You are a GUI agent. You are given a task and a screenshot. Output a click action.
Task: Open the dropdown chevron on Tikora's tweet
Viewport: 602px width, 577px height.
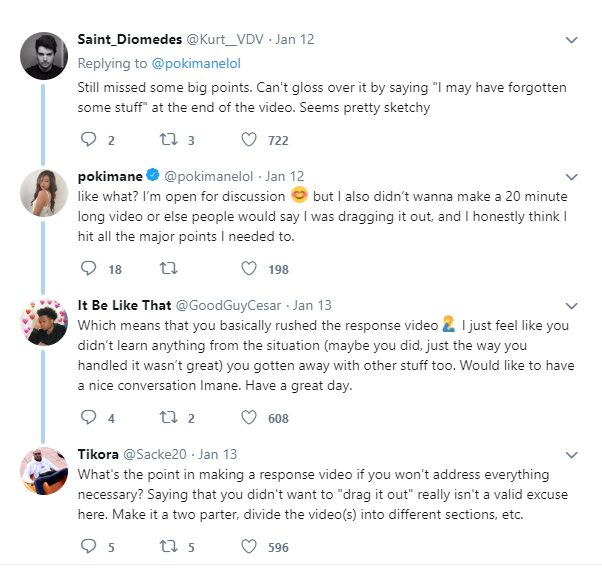point(572,454)
